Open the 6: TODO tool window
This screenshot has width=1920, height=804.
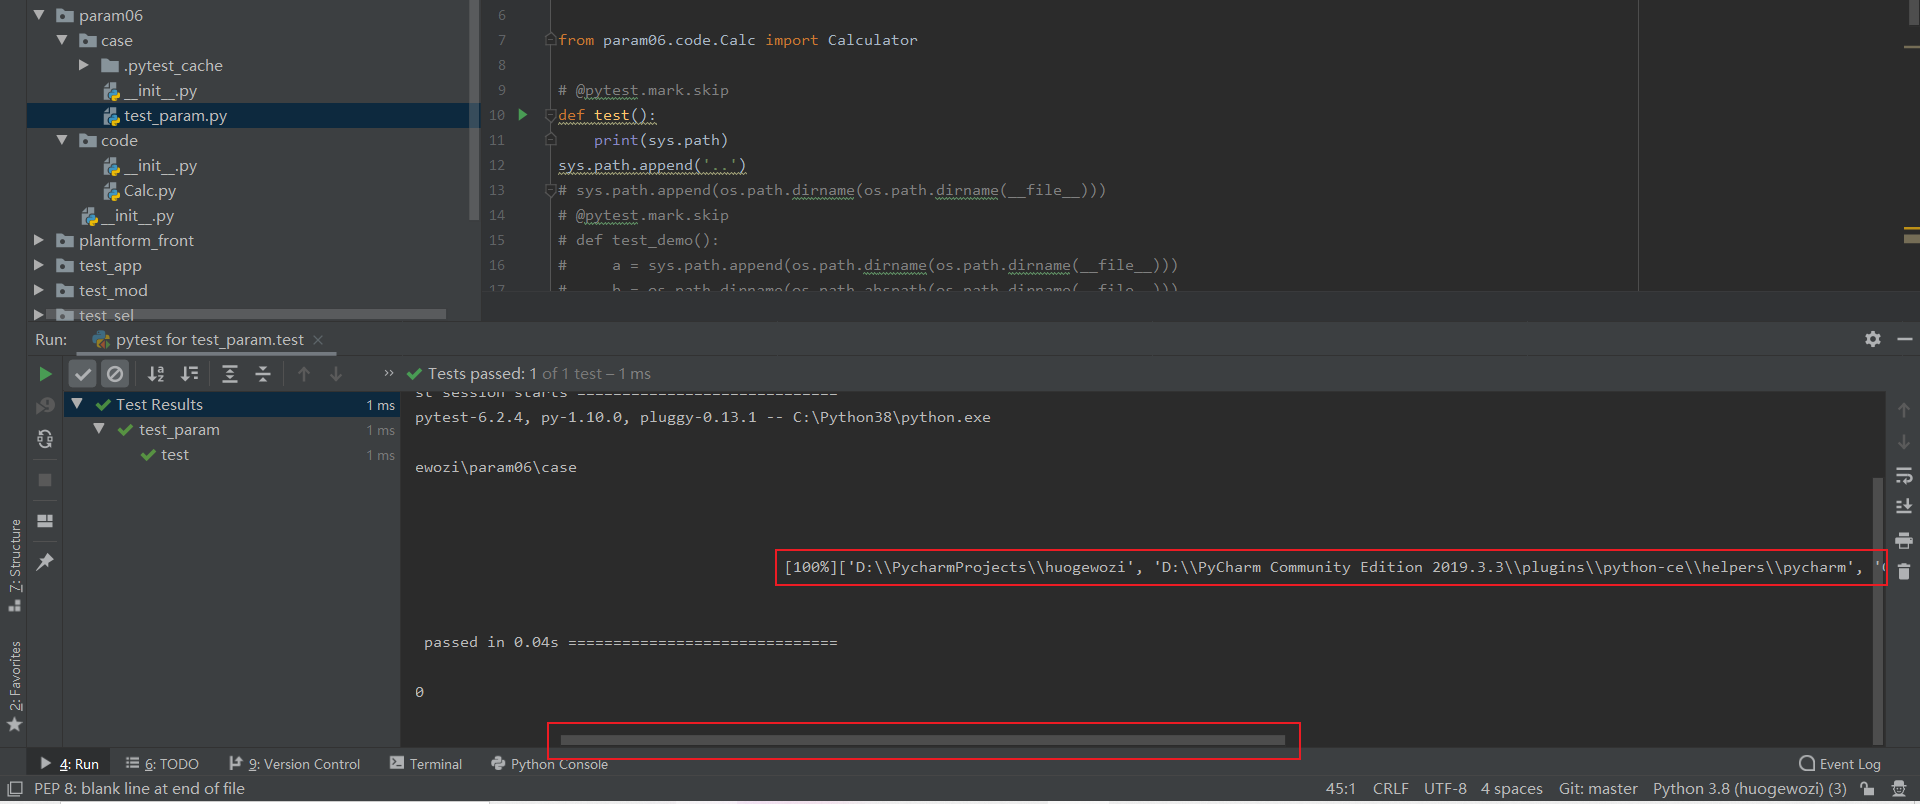click(x=162, y=764)
